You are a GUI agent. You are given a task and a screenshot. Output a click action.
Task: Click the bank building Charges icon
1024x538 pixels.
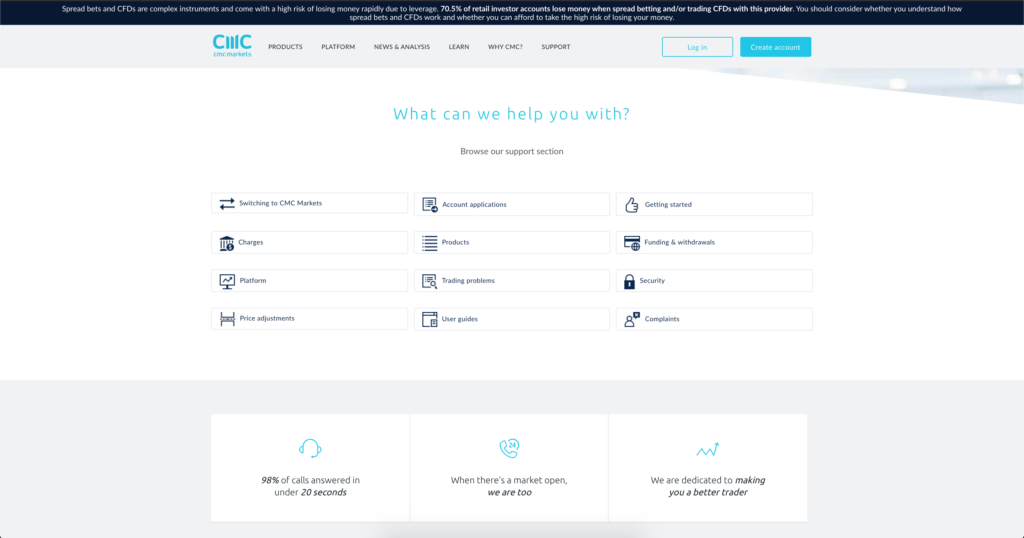(x=227, y=243)
